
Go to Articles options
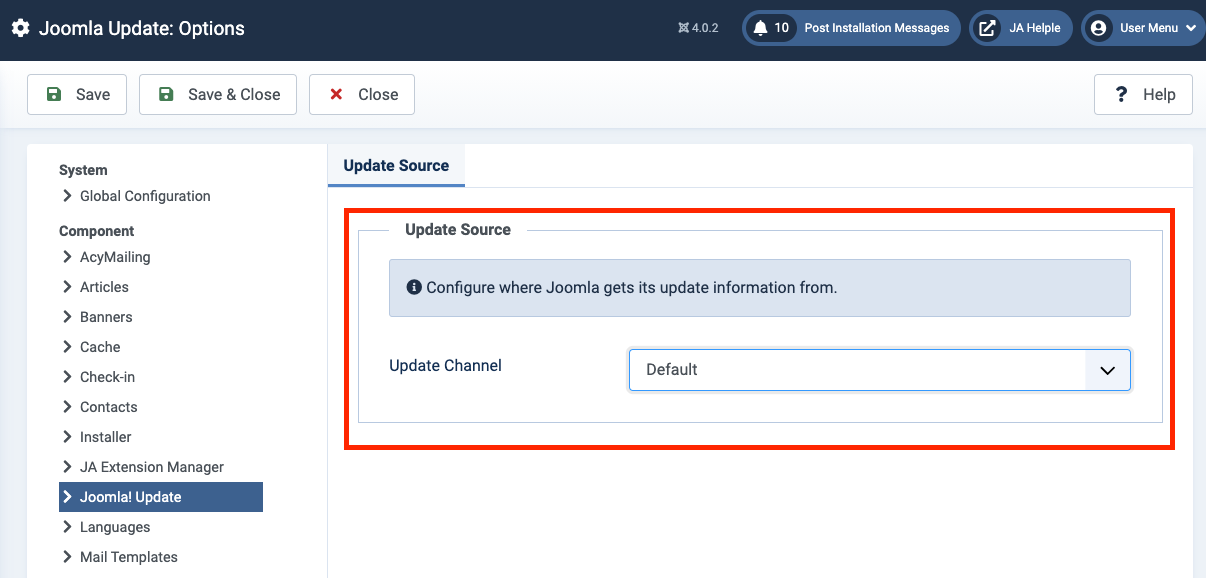click(x=104, y=287)
